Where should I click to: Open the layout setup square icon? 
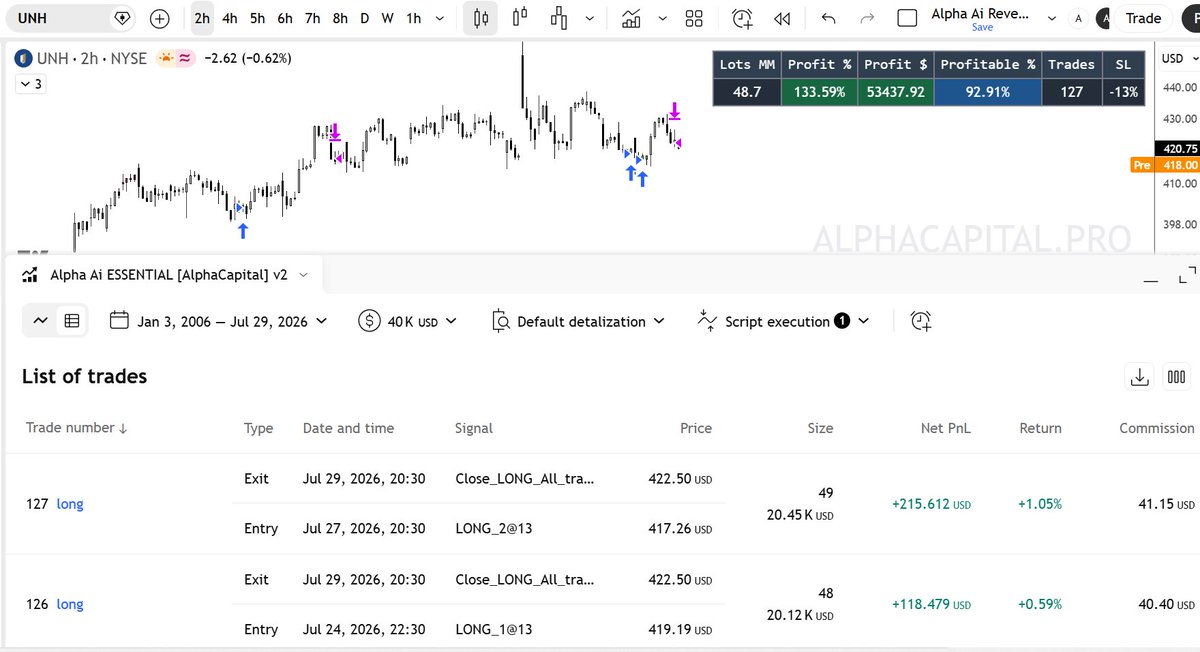(907, 18)
